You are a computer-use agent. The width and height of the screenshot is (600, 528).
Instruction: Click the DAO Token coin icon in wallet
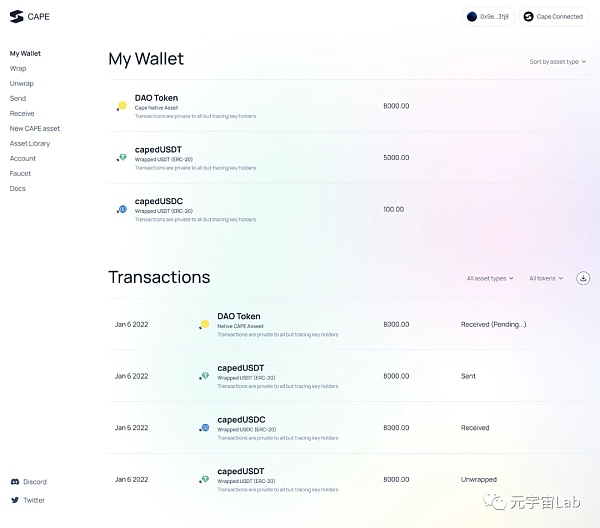(x=122, y=105)
